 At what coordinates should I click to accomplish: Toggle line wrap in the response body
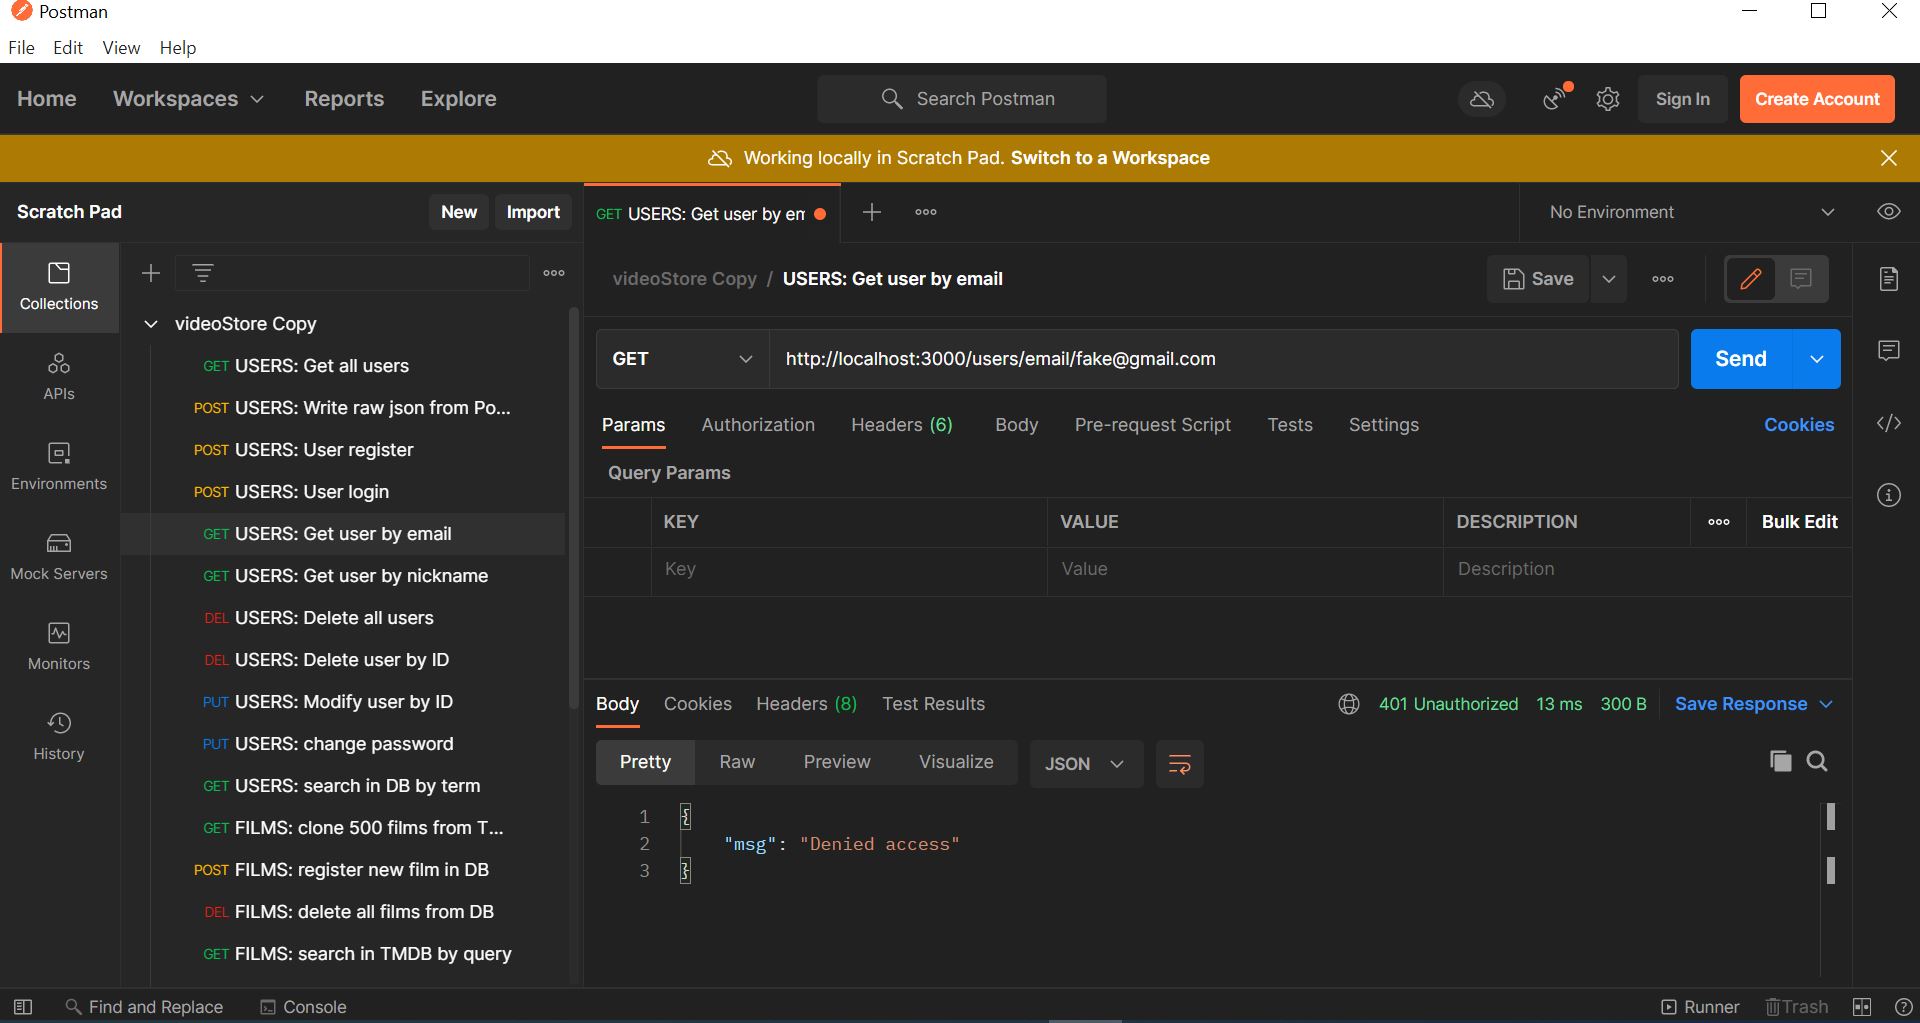[x=1180, y=764]
